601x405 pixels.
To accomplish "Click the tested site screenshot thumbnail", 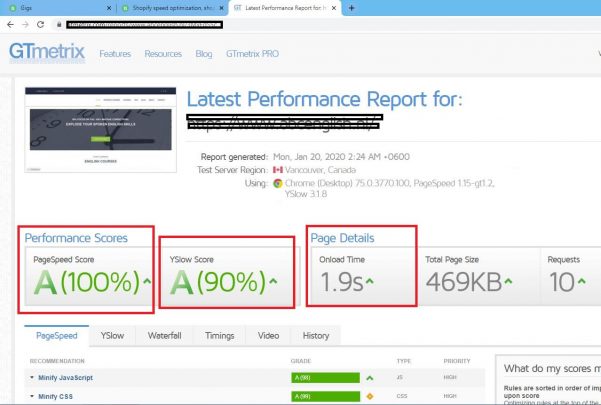I will 100,130.
